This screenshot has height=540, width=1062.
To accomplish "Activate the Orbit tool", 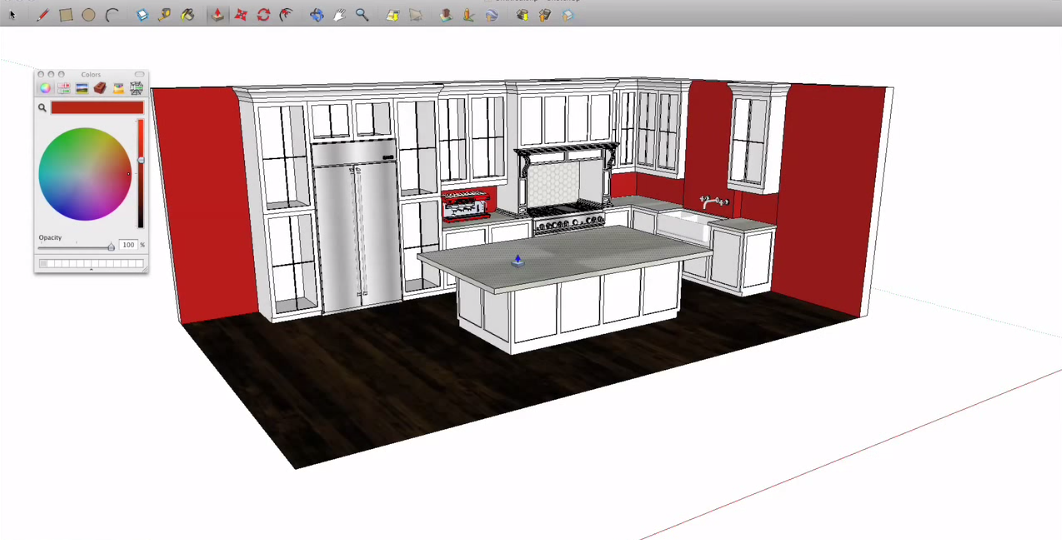I will pyautogui.click(x=317, y=14).
